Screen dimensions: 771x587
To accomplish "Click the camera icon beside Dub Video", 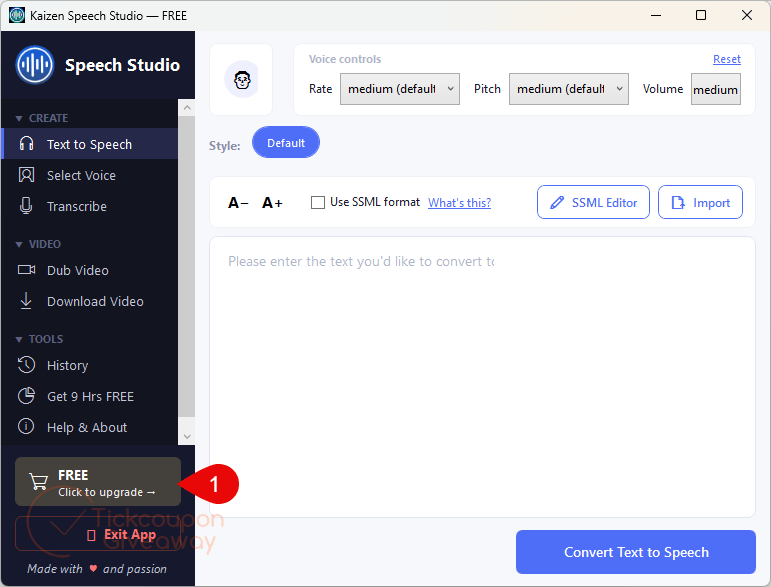I will click(26, 270).
